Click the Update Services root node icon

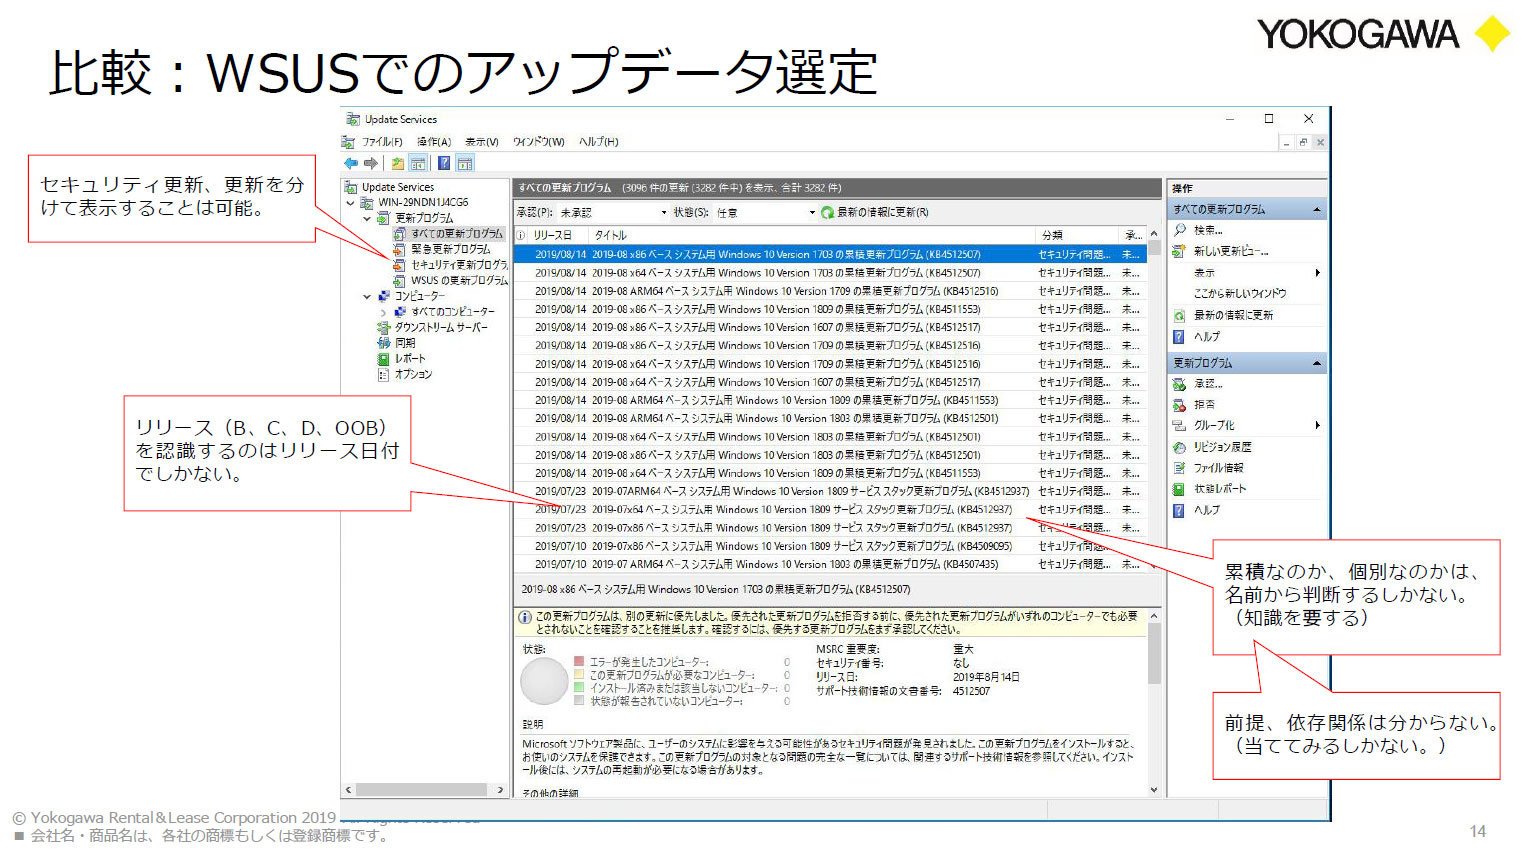pos(351,187)
